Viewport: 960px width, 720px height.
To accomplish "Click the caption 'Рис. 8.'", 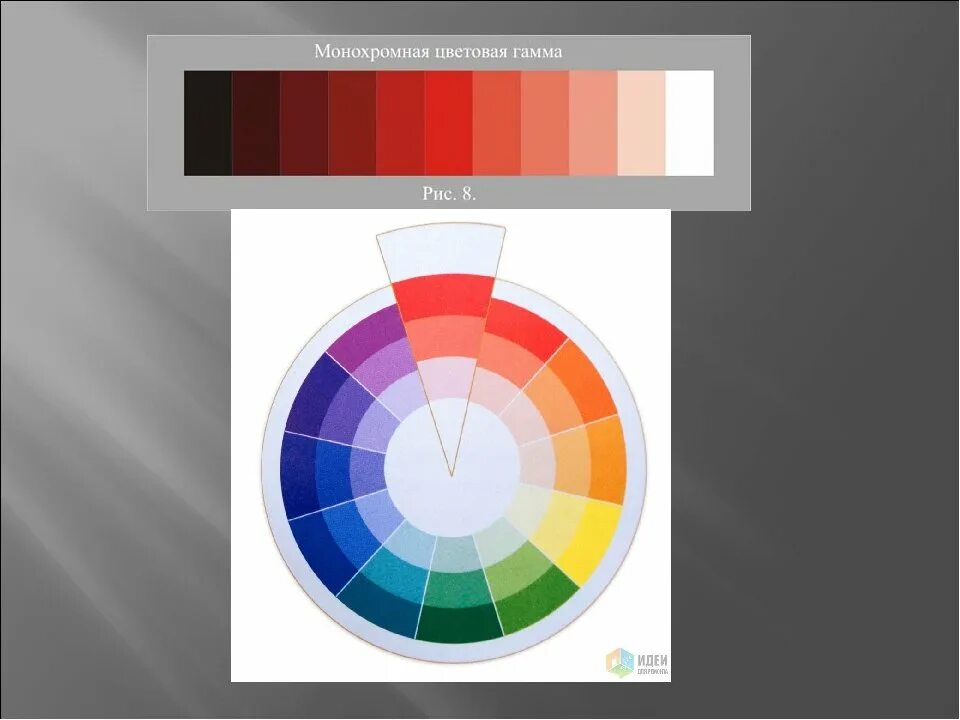I will [x=449, y=194].
